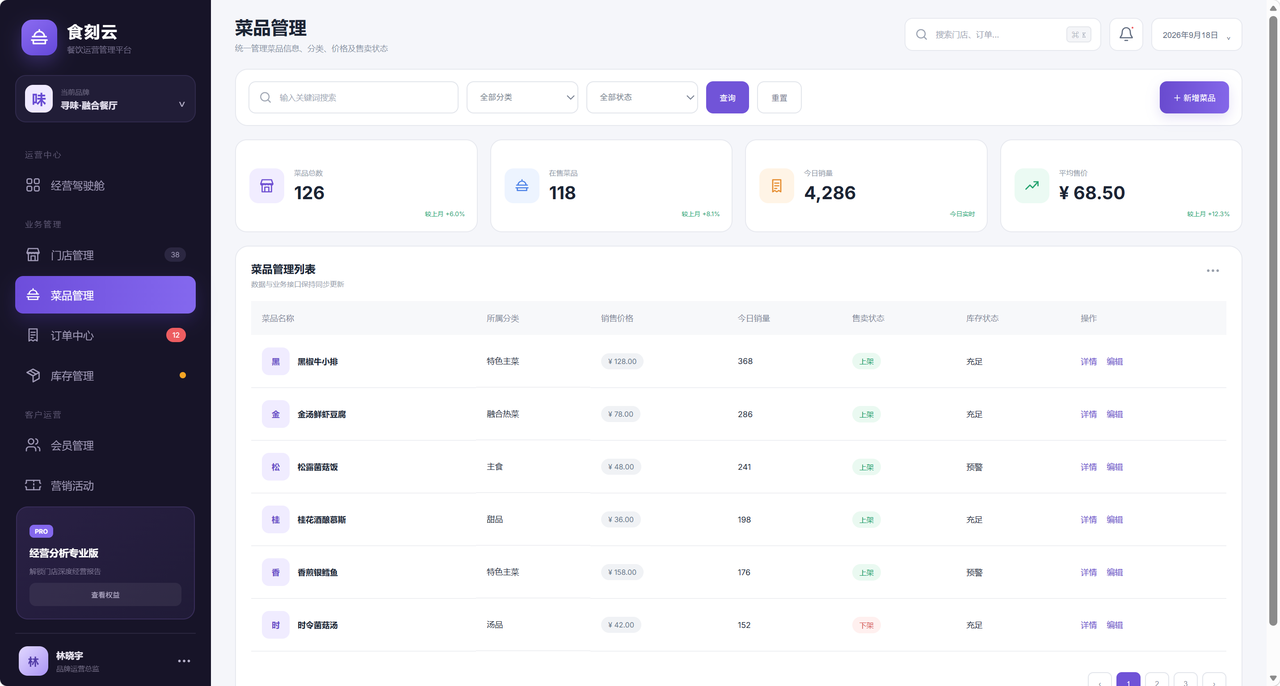
Task: Open the 2026年9月18日 date picker
Action: coord(1197,35)
